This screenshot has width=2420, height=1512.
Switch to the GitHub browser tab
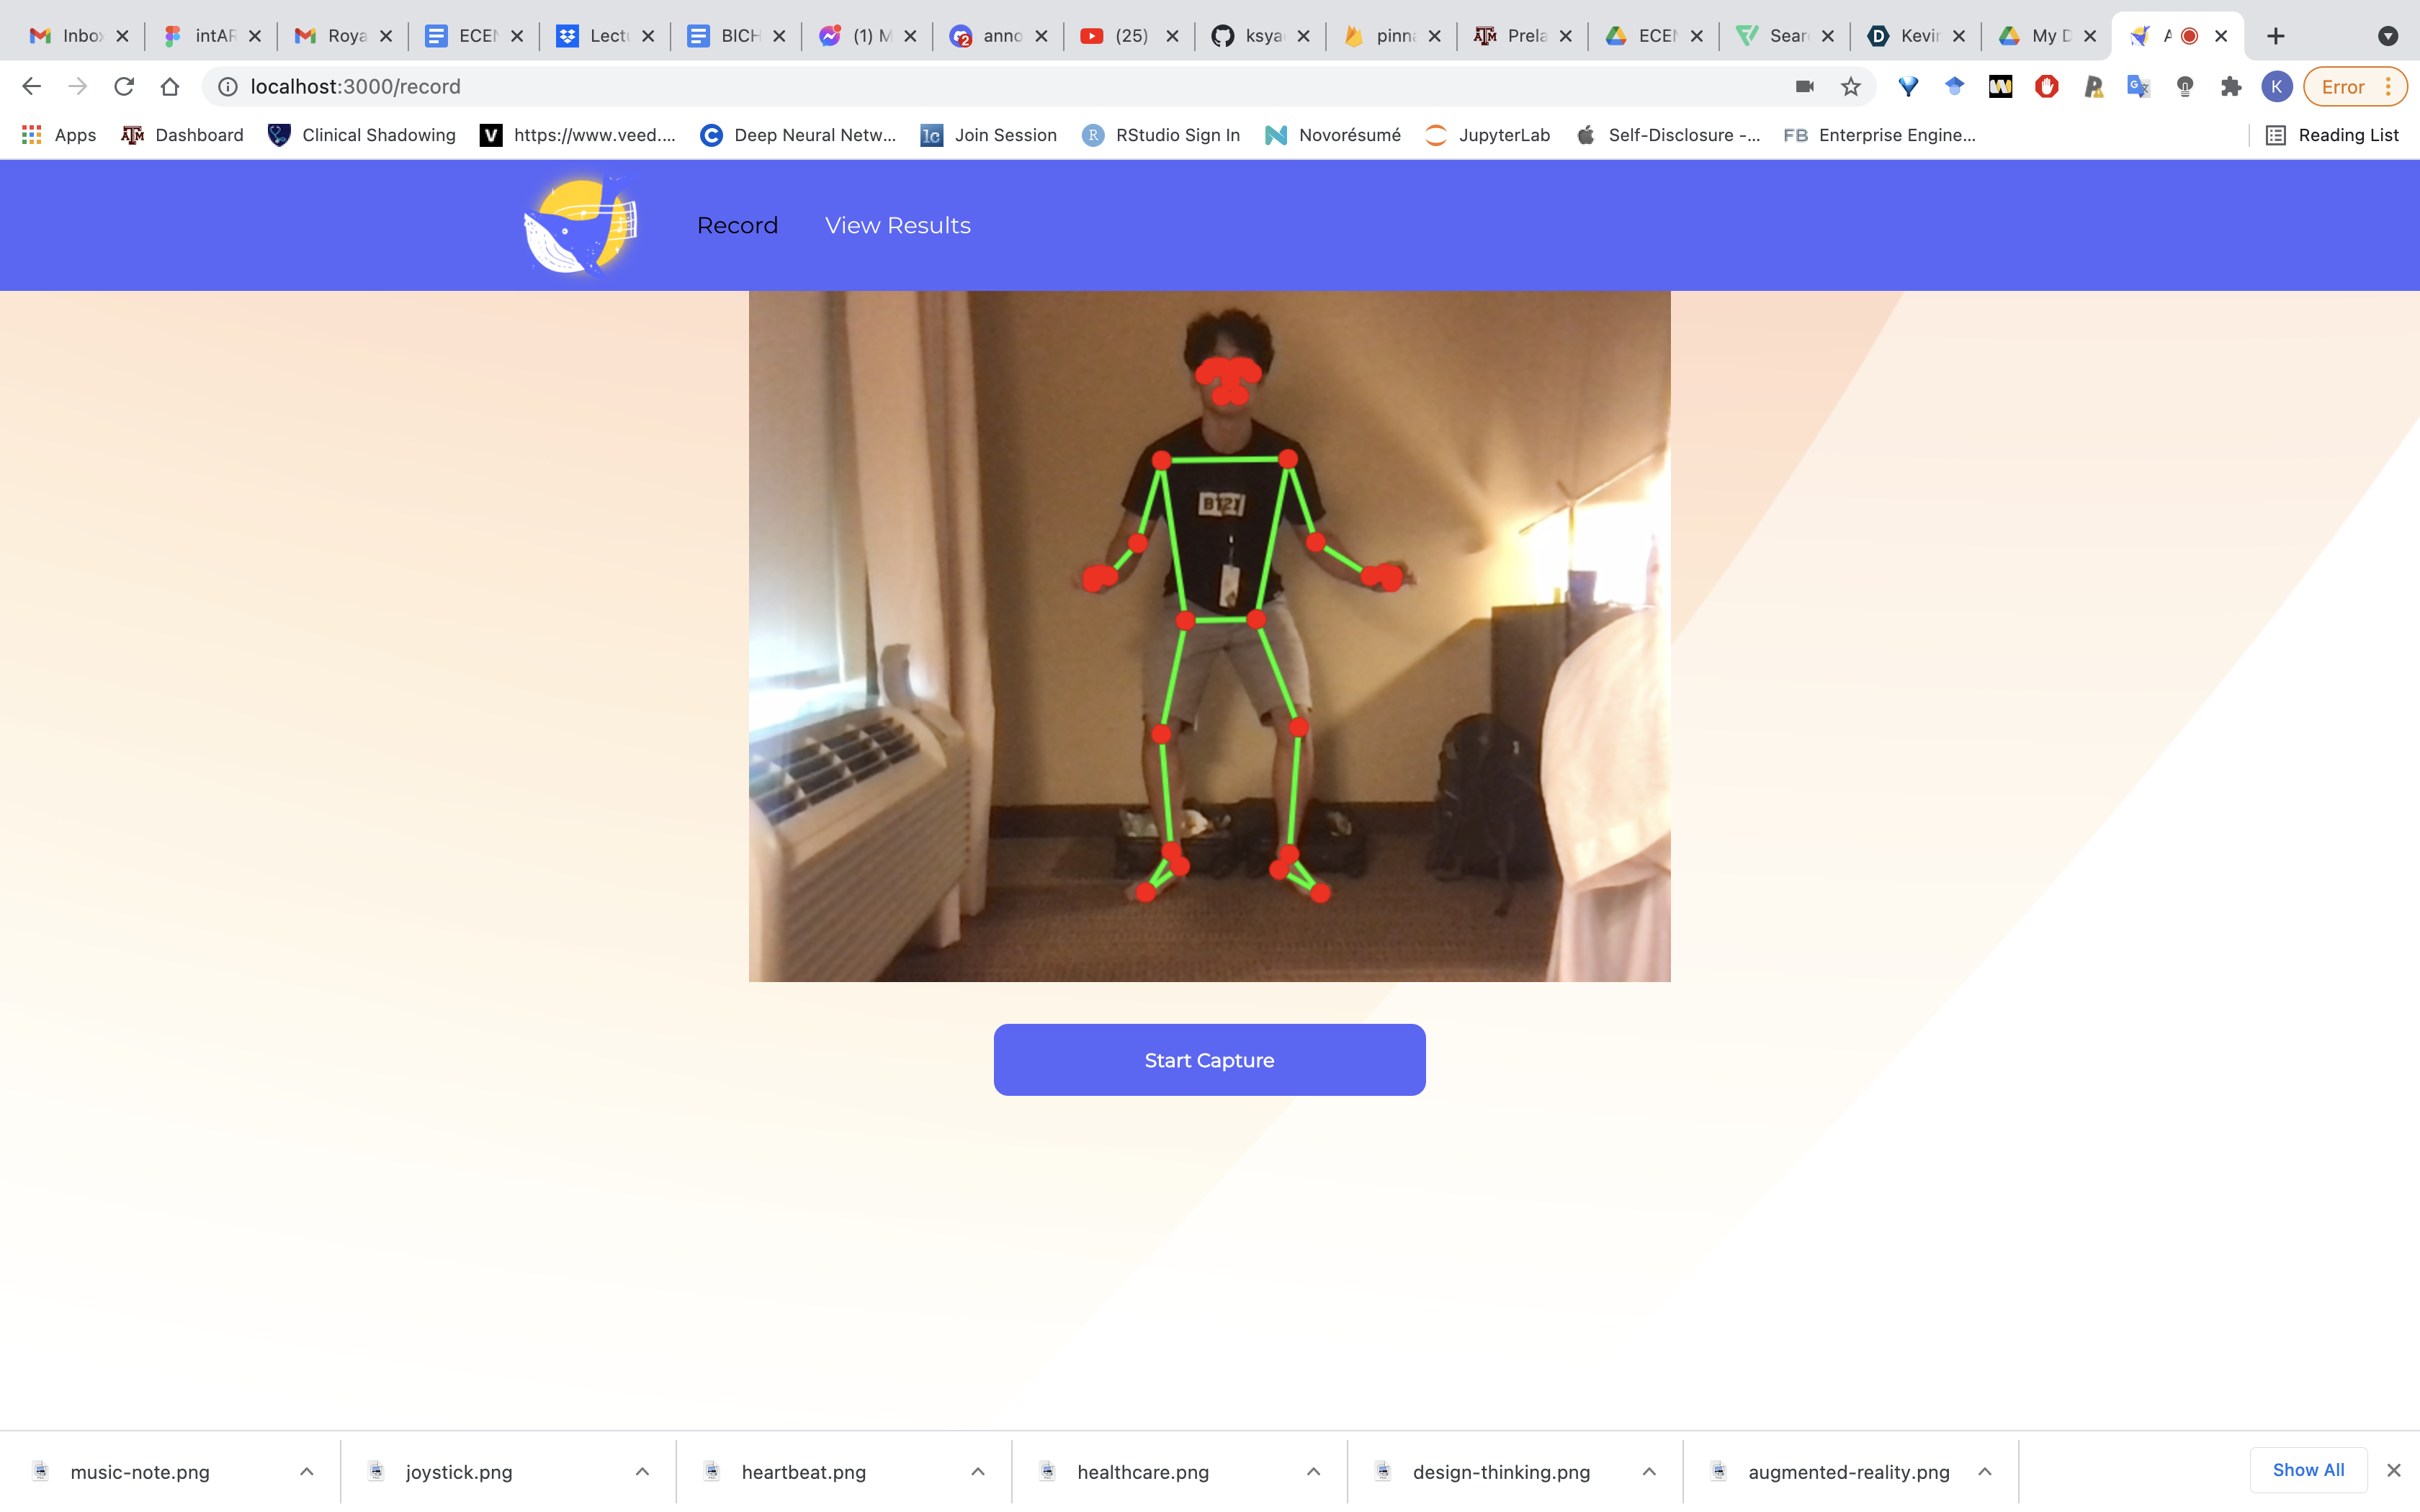coord(1250,36)
